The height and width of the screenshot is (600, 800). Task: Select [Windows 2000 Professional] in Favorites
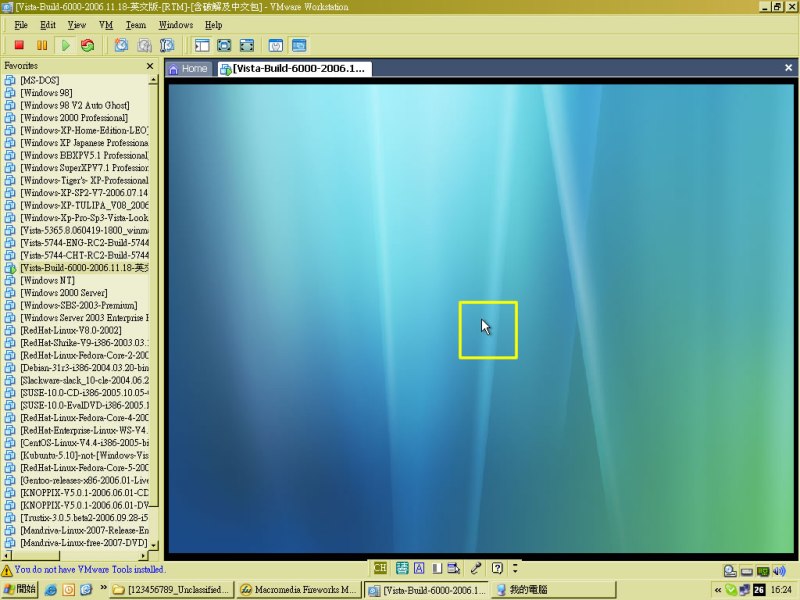pos(74,118)
